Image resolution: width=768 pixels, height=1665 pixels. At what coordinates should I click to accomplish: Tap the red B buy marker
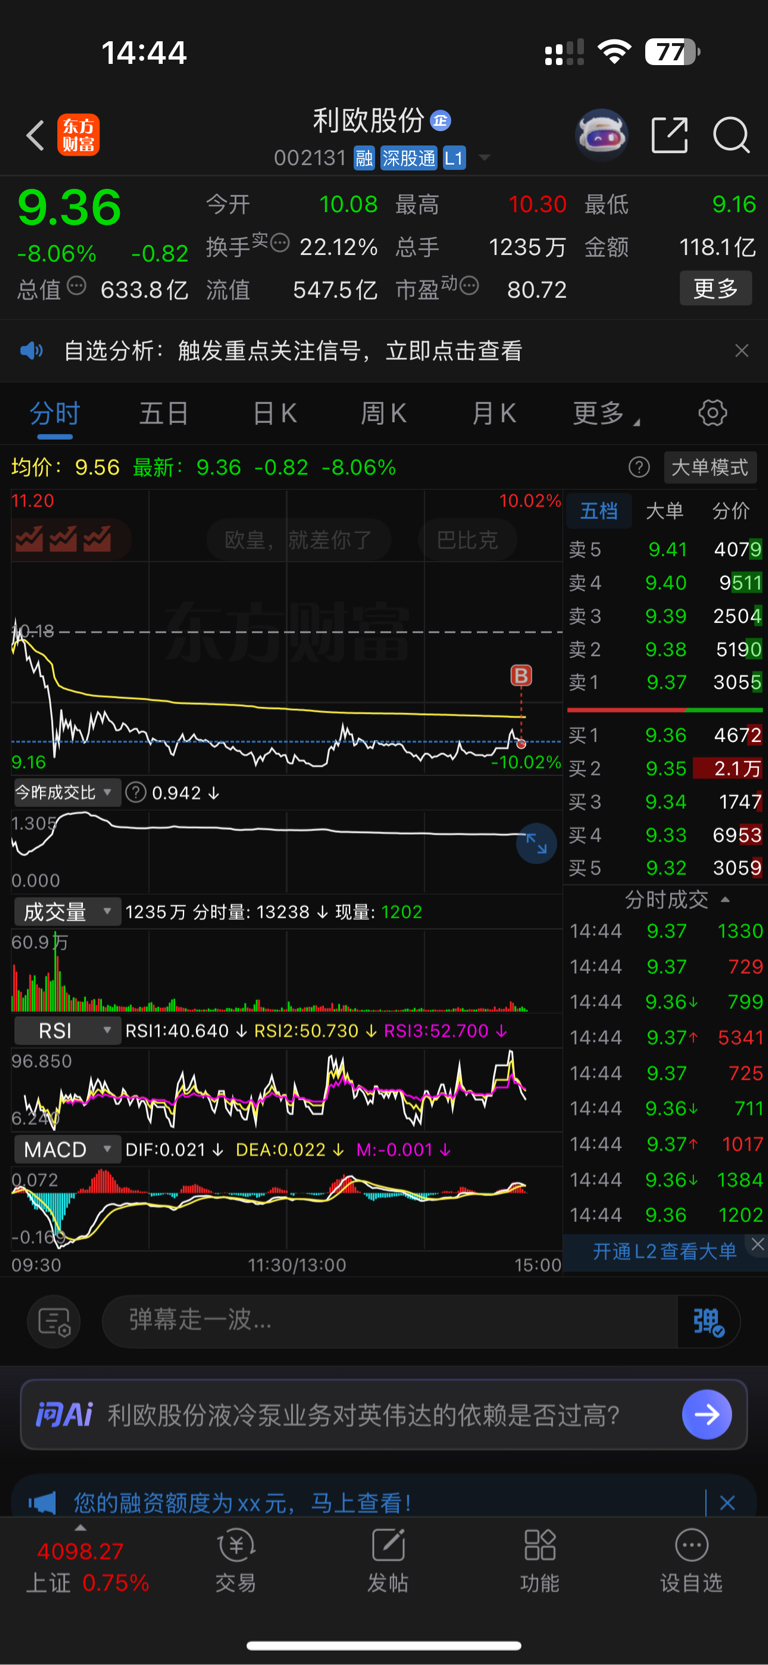[521, 676]
